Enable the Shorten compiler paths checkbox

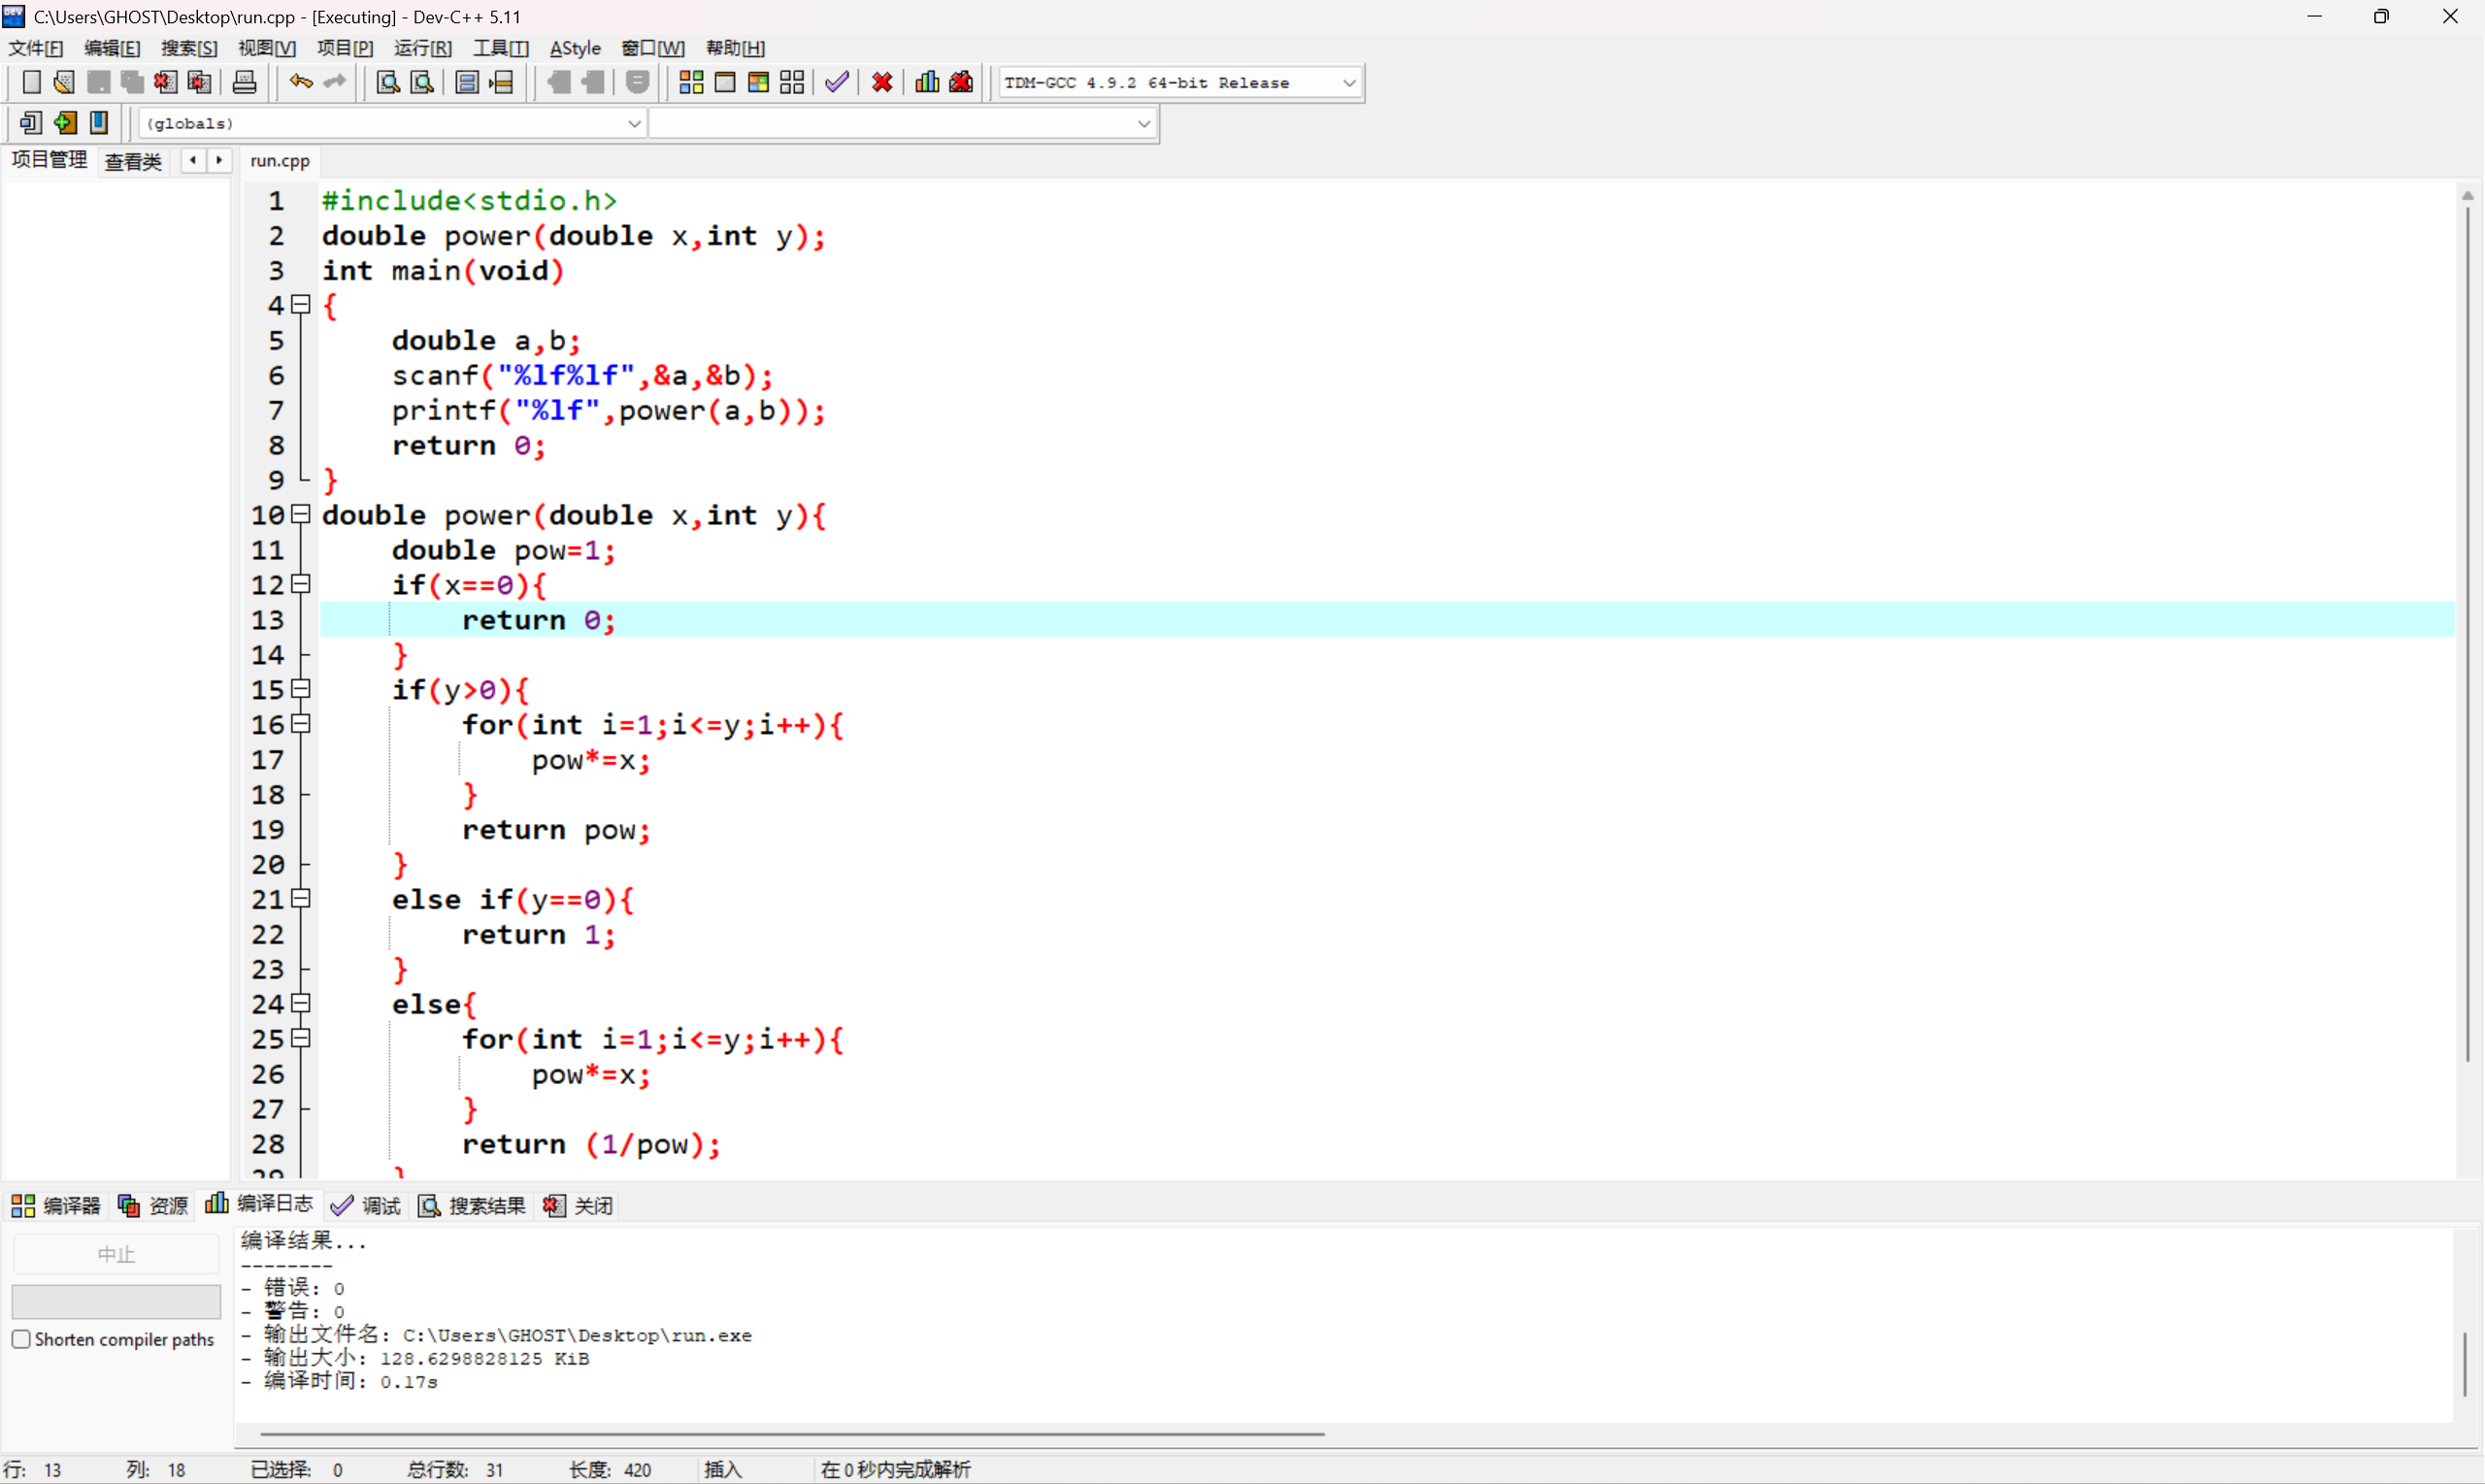[x=21, y=1339]
